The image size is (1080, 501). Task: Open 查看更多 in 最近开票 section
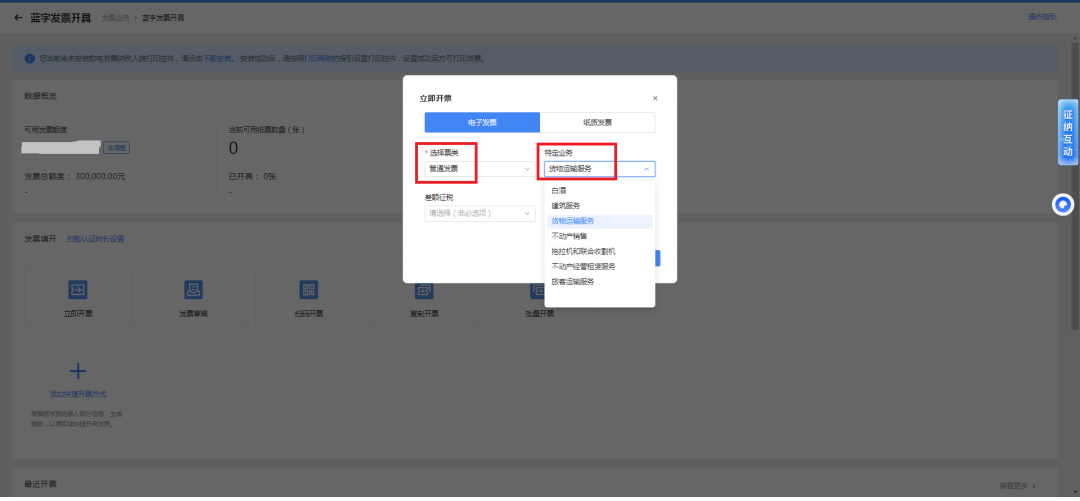click(x=1017, y=486)
